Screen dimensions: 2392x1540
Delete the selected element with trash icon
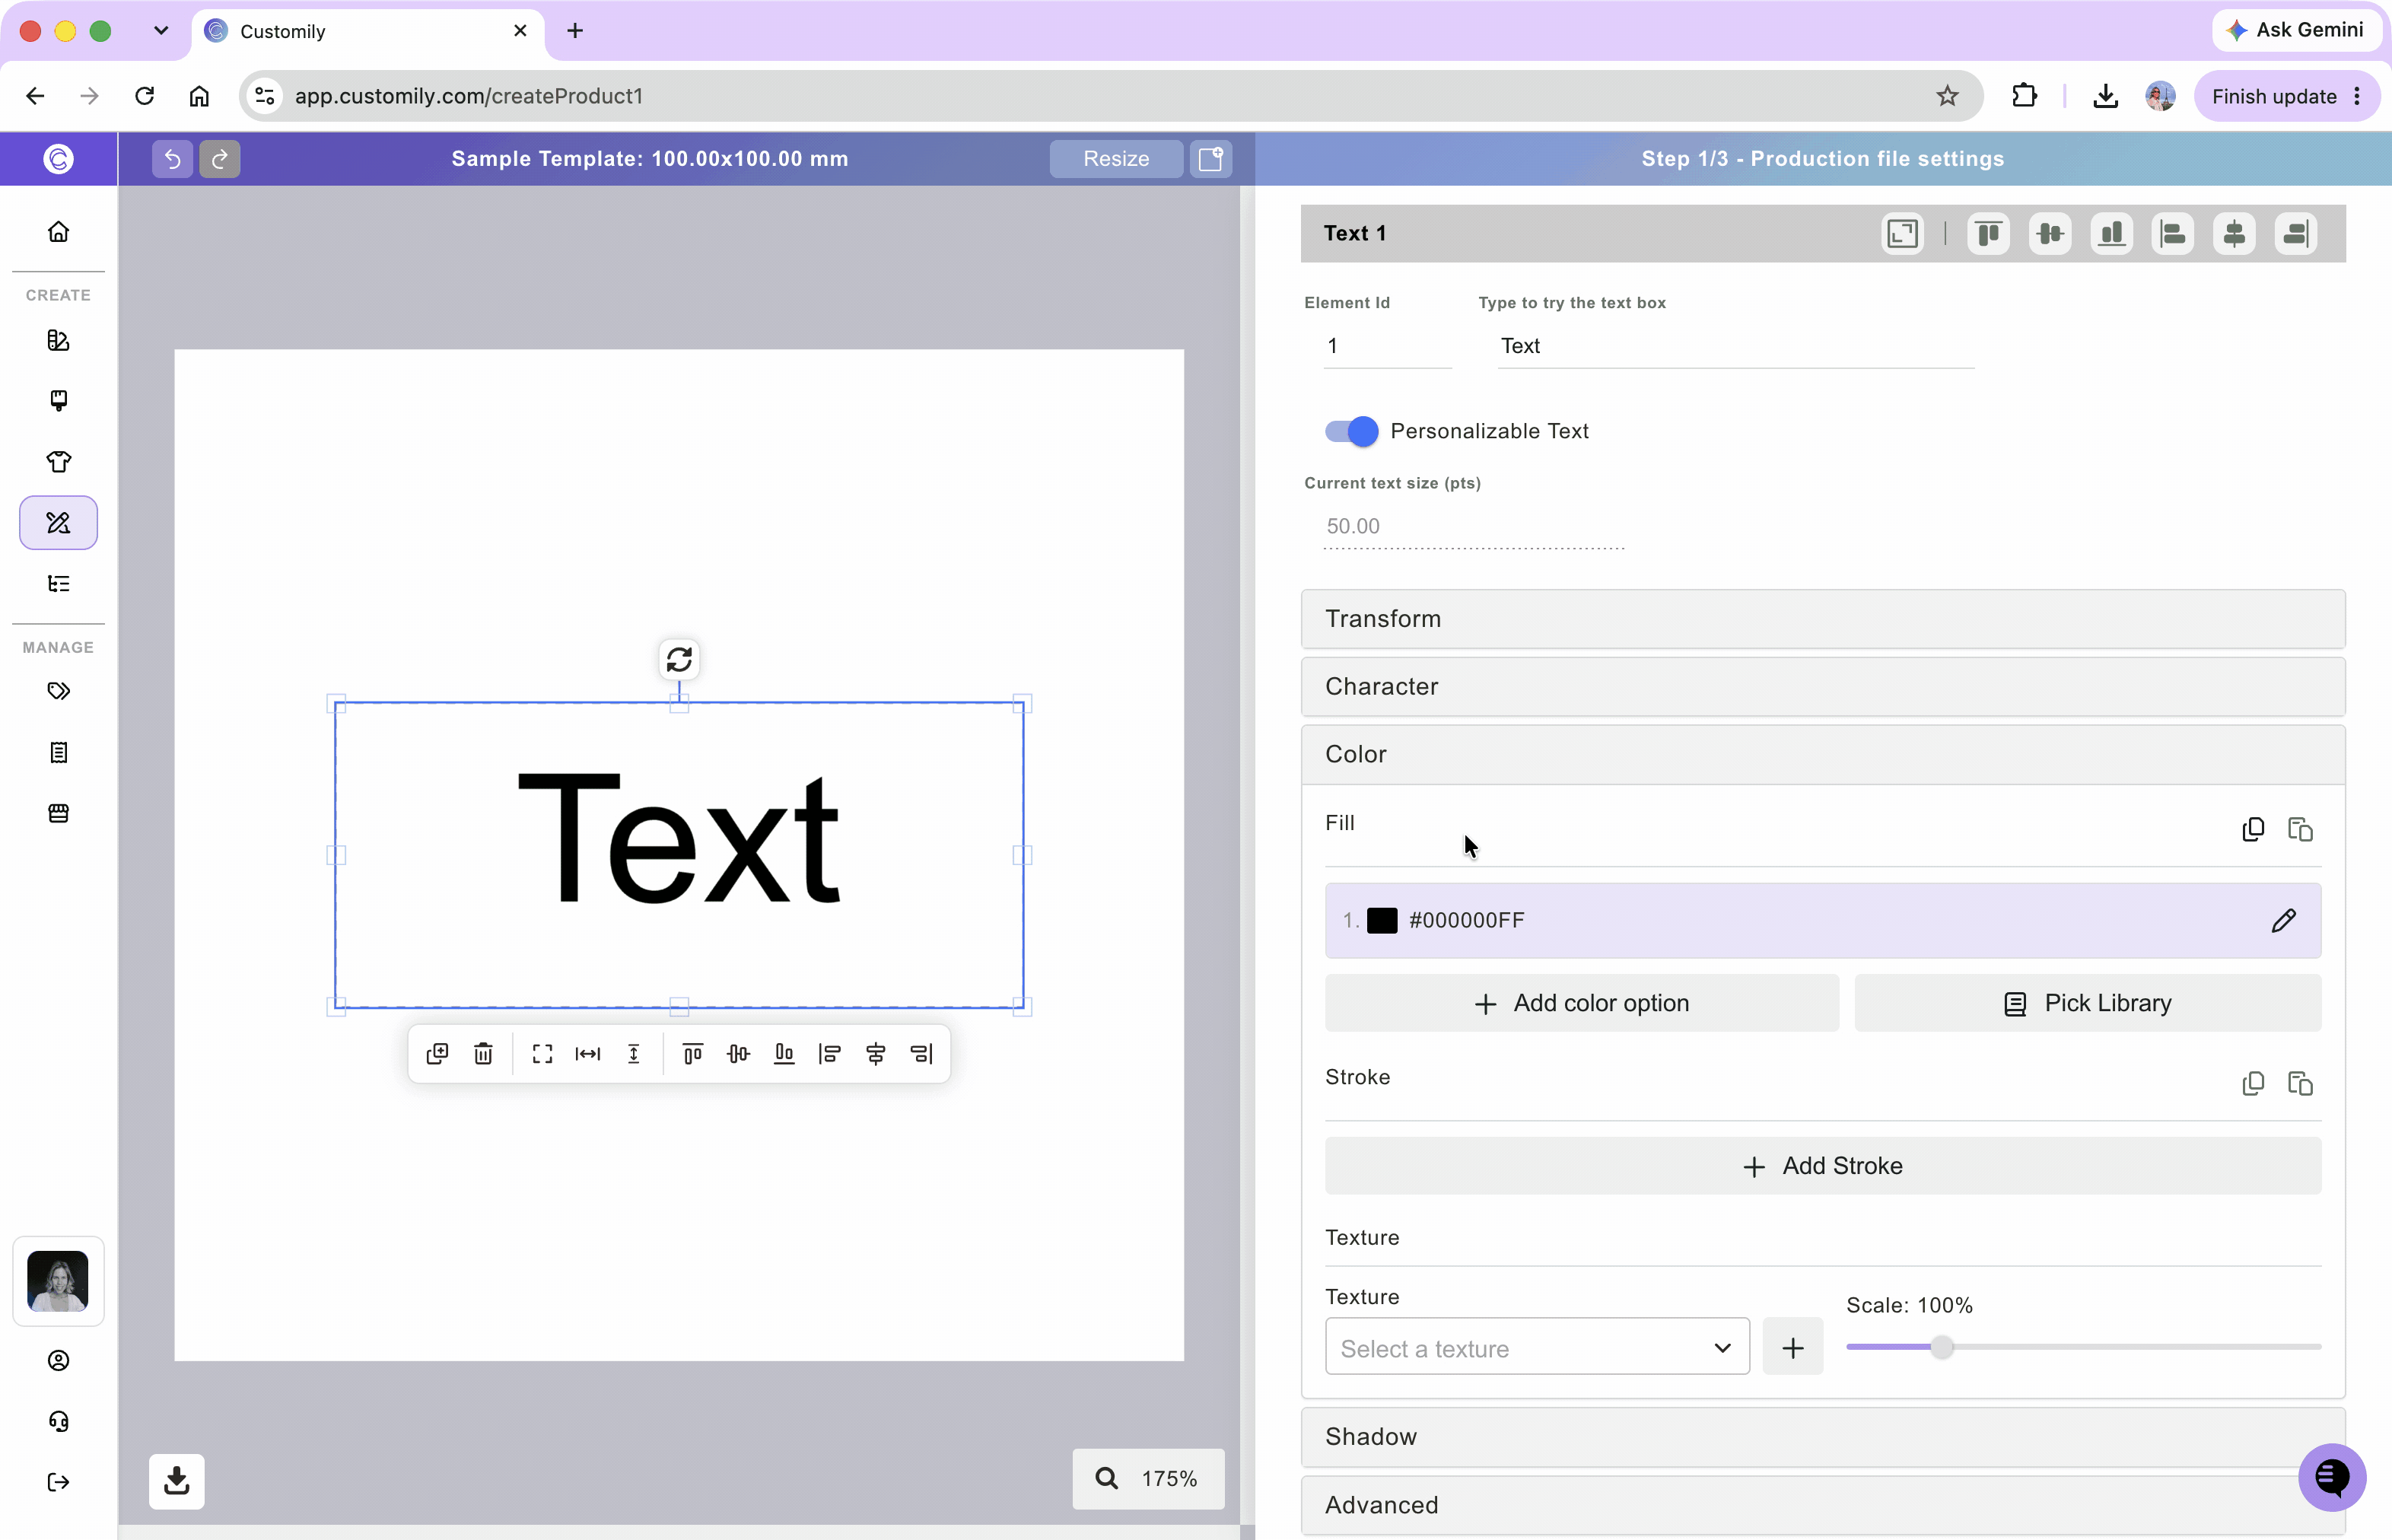[x=483, y=1054]
